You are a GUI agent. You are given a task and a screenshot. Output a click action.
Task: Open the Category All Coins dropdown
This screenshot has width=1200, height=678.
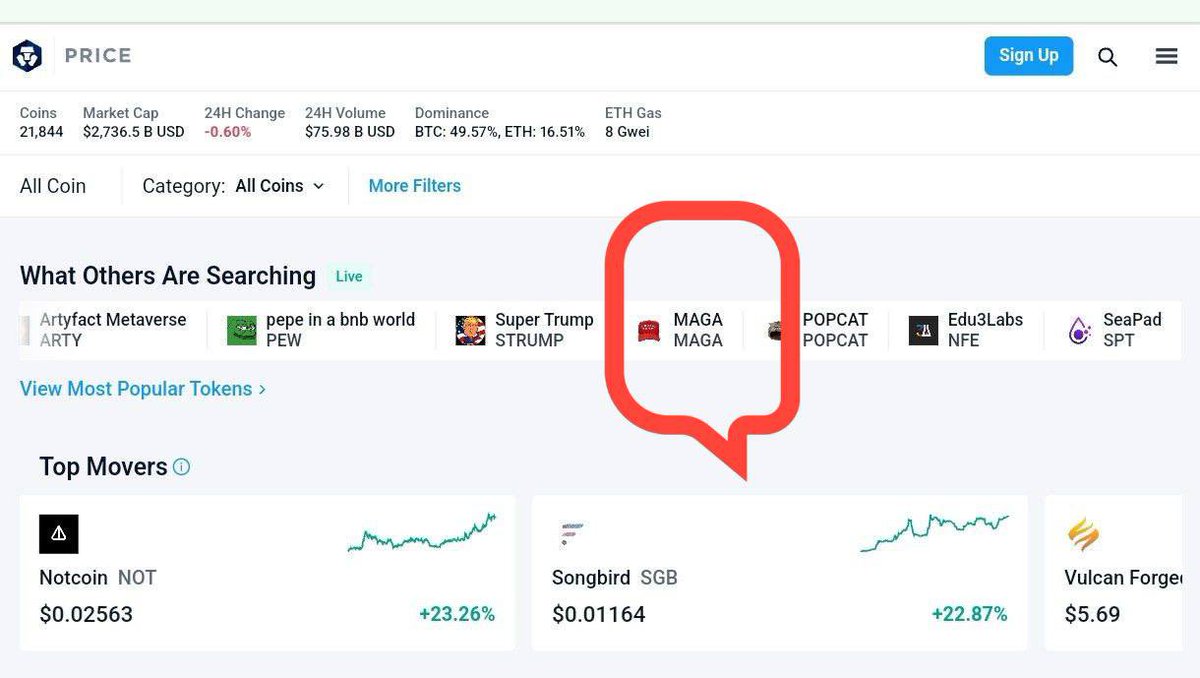click(278, 186)
